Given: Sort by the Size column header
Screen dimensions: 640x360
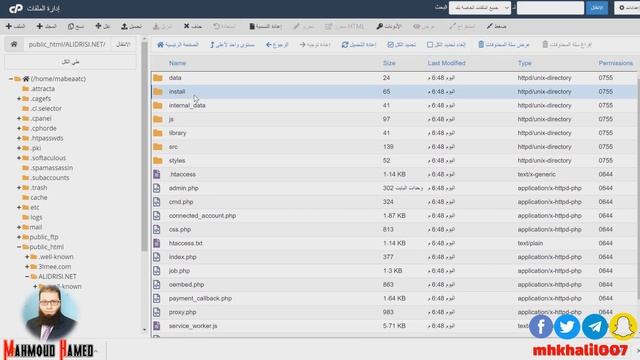Looking at the screenshot, I should pyautogui.click(x=389, y=63).
